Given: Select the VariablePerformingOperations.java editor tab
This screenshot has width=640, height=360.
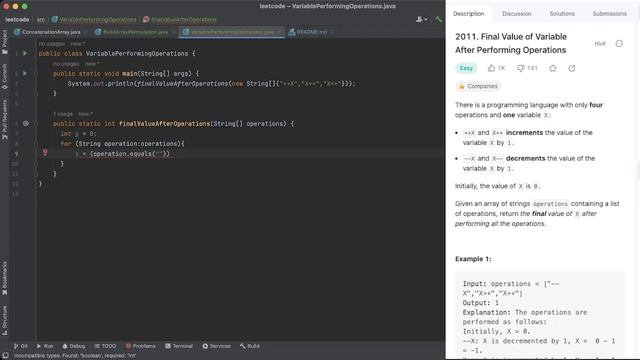Looking at the screenshot, I should [232, 32].
